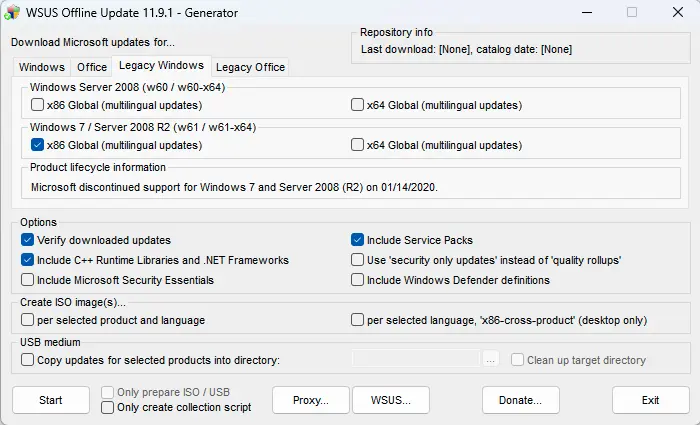
Task: Click the browse ellipsis button
Action: click(x=490, y=359)
